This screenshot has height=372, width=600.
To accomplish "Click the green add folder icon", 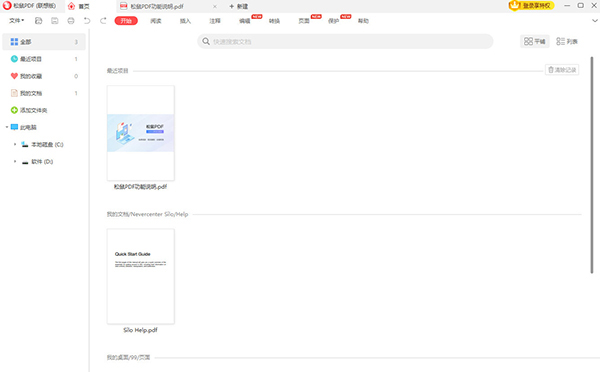I will point(14,110).
